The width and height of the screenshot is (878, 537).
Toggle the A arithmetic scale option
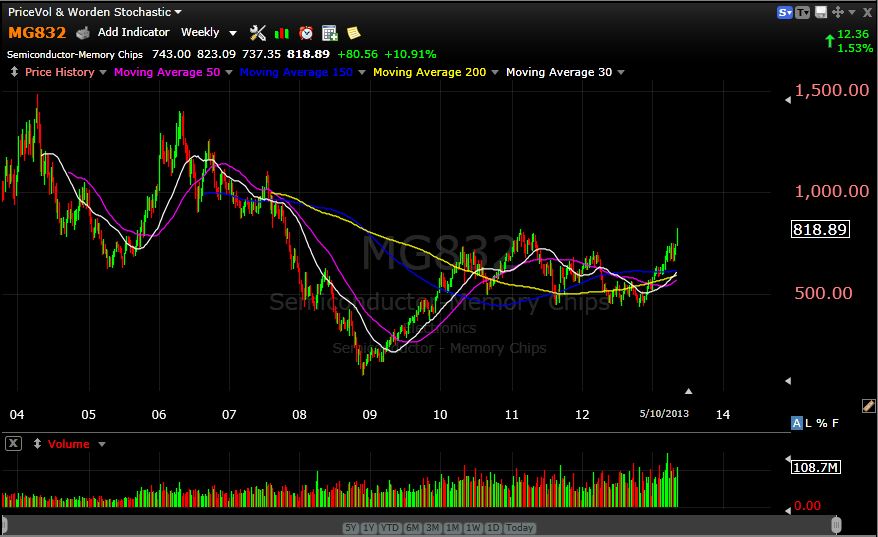coord(797,423)
